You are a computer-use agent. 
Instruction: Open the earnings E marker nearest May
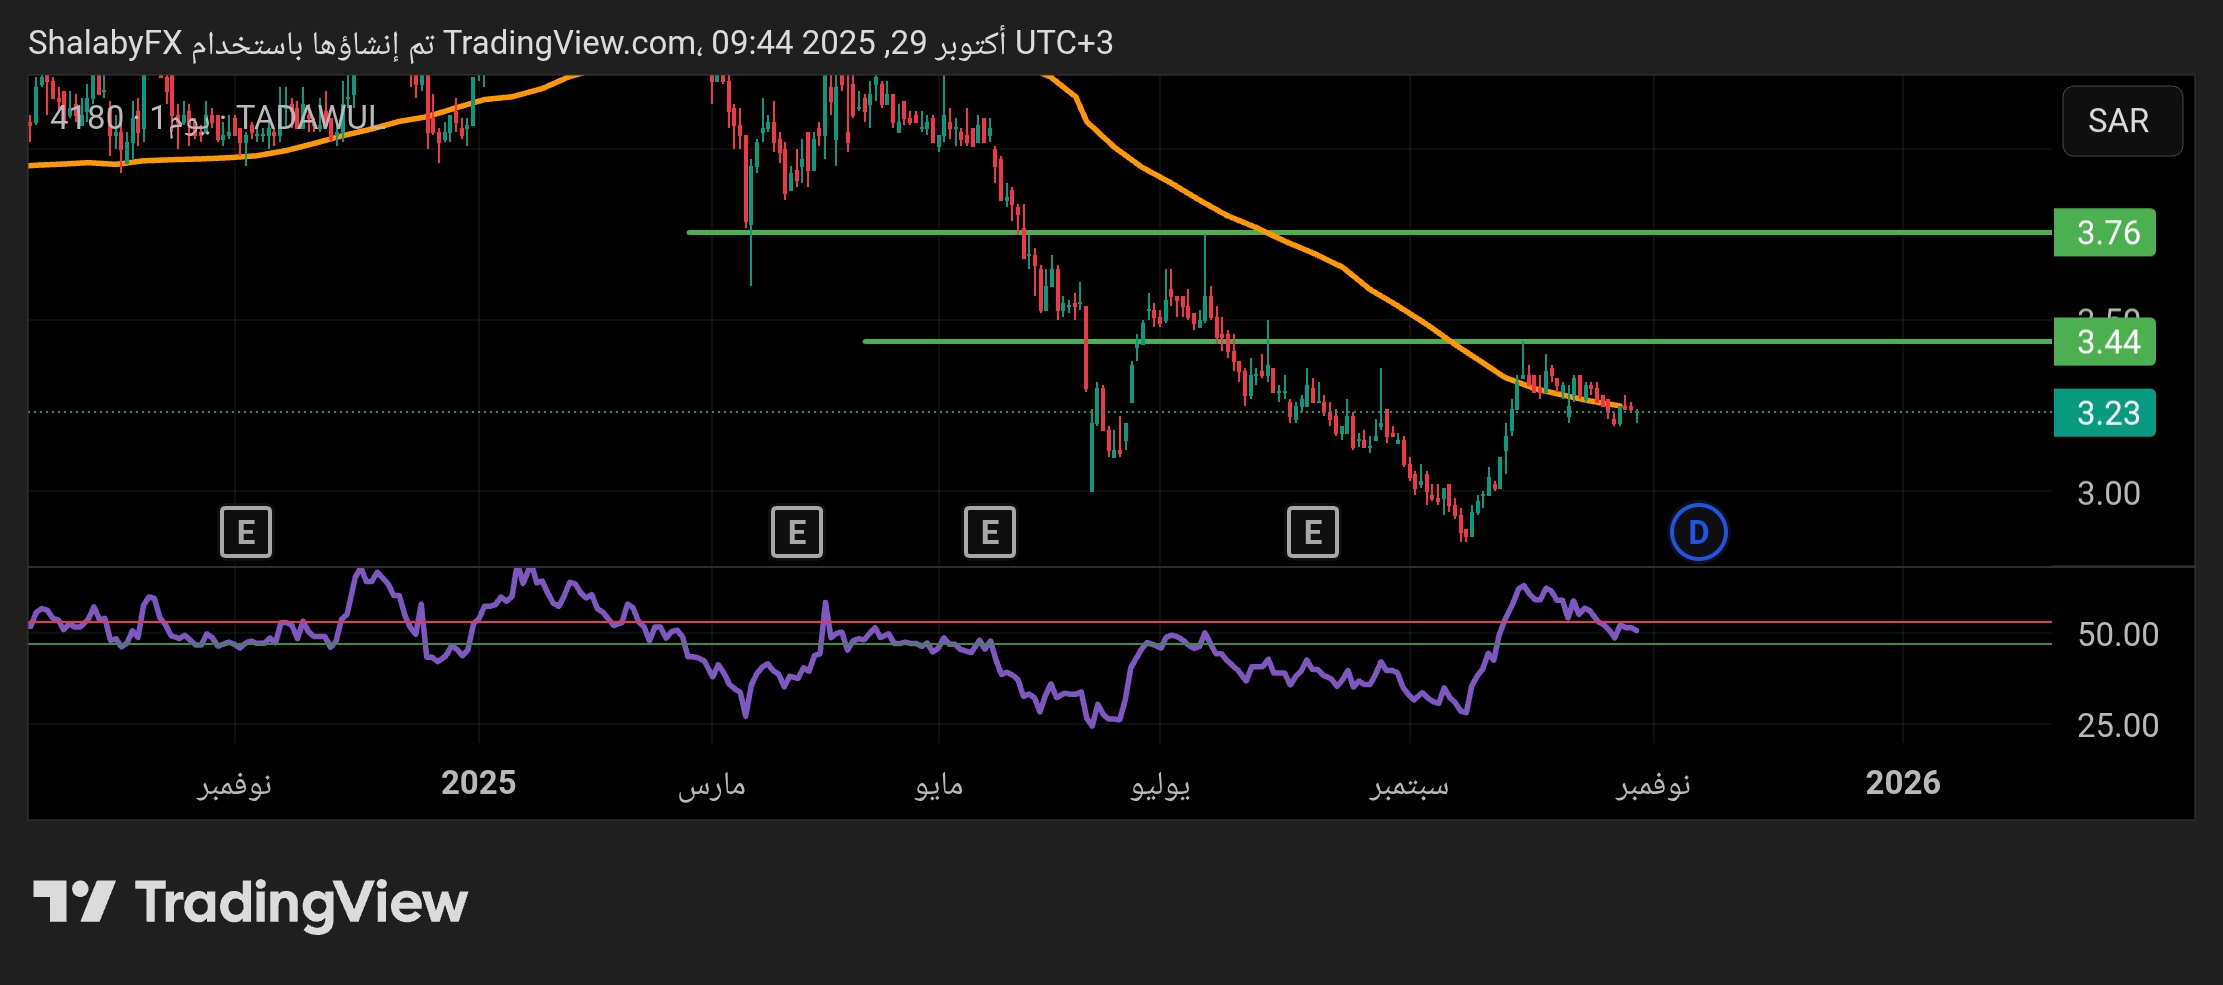coord(989,533)
